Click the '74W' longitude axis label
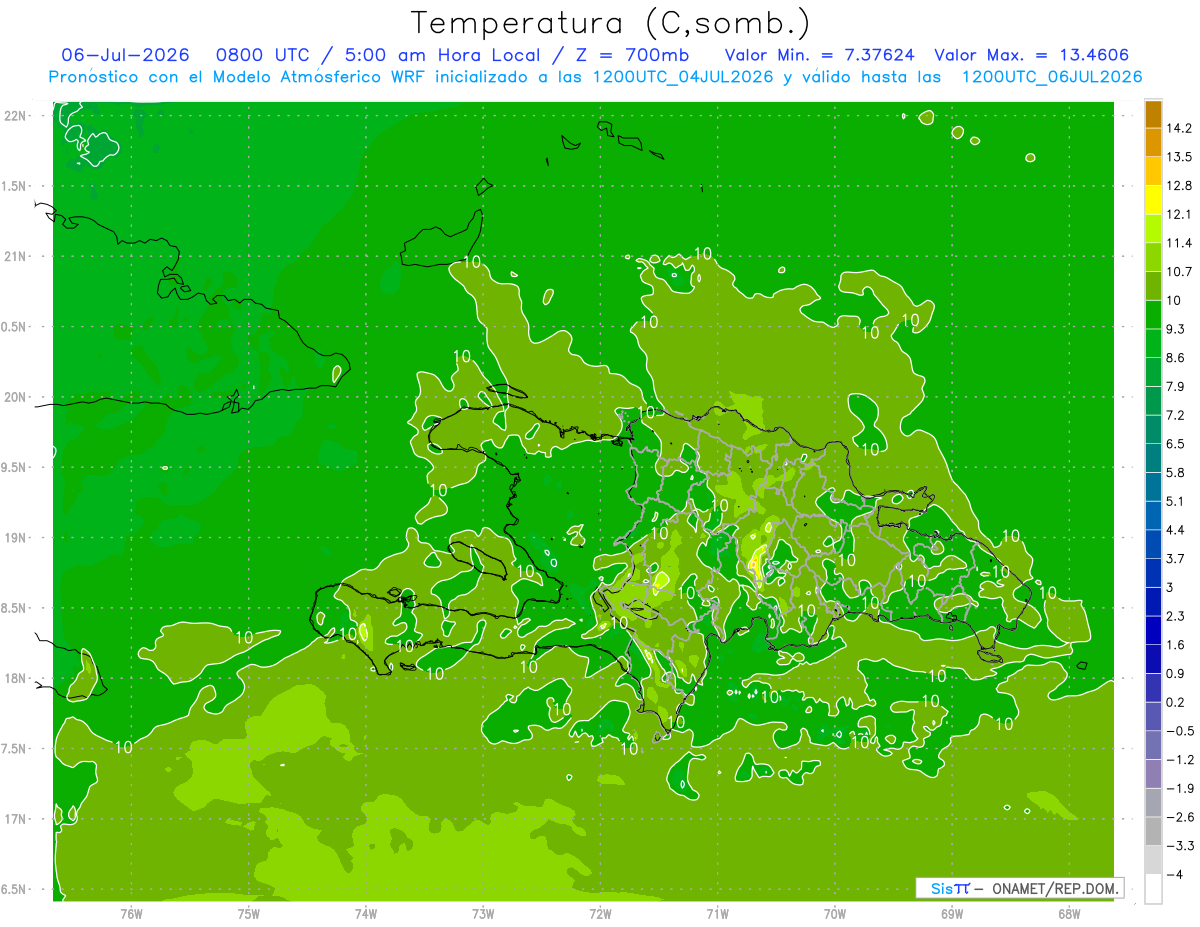Screen dimensions: 1200x927 click(366, 913)
